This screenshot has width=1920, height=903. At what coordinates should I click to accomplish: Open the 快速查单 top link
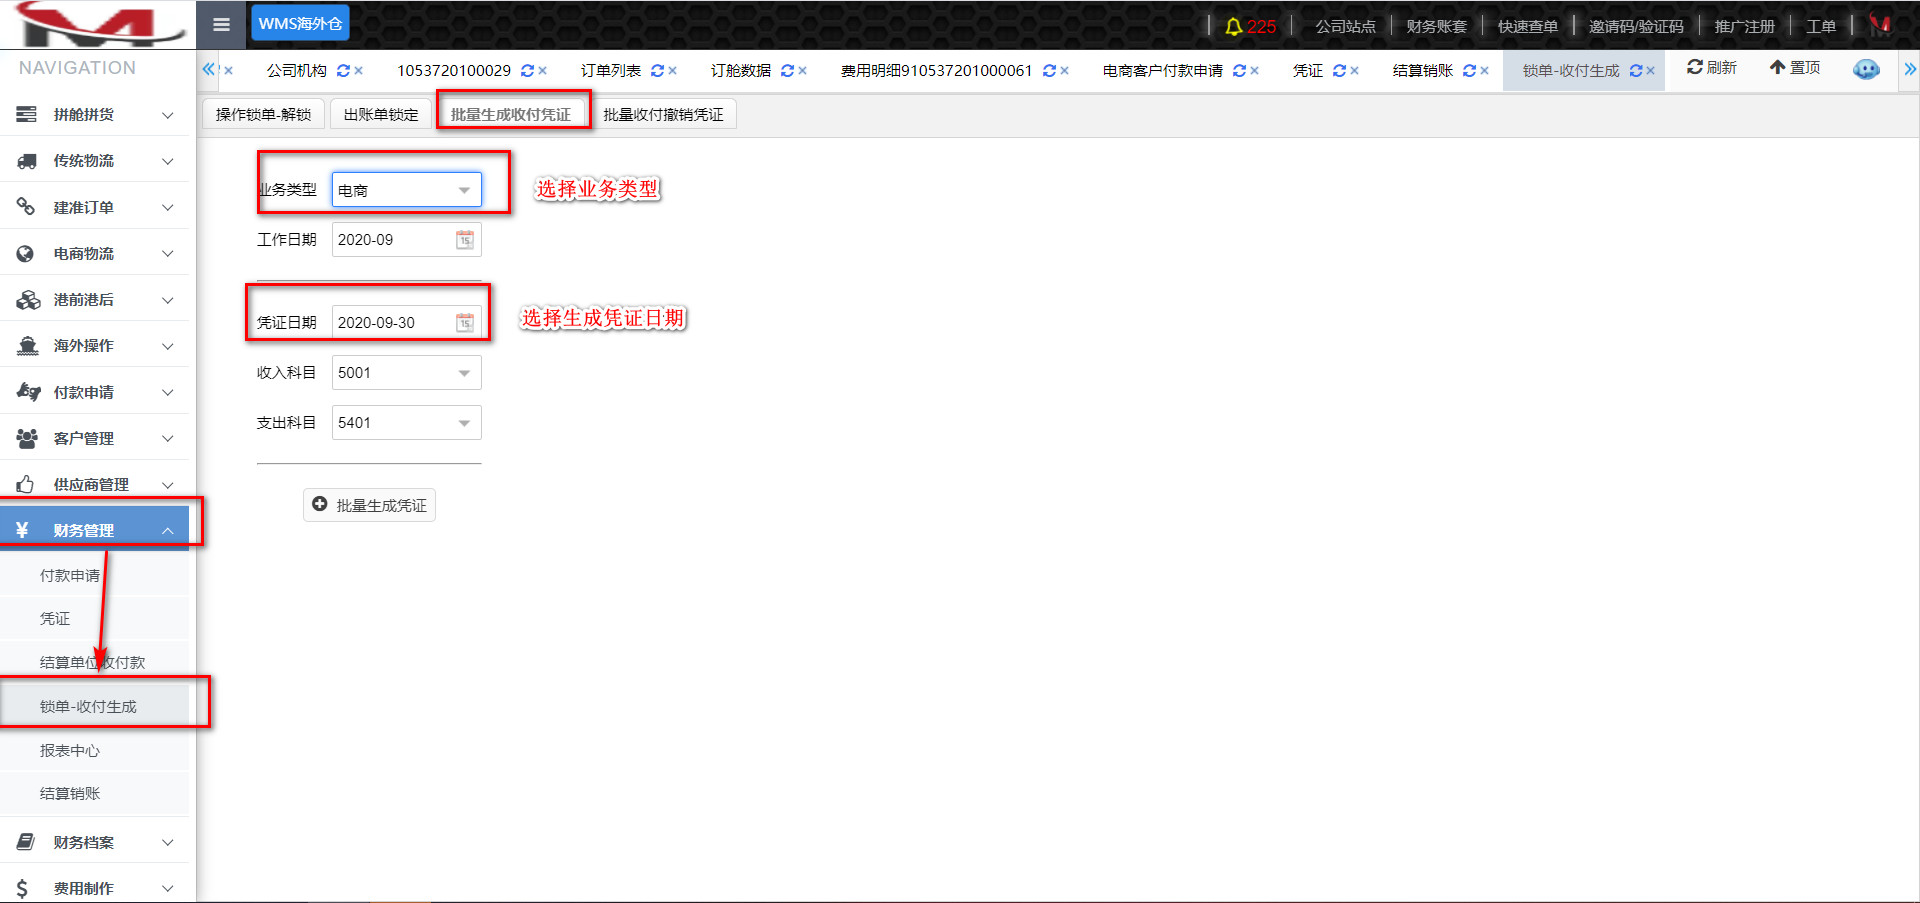tap(1527, 26)
